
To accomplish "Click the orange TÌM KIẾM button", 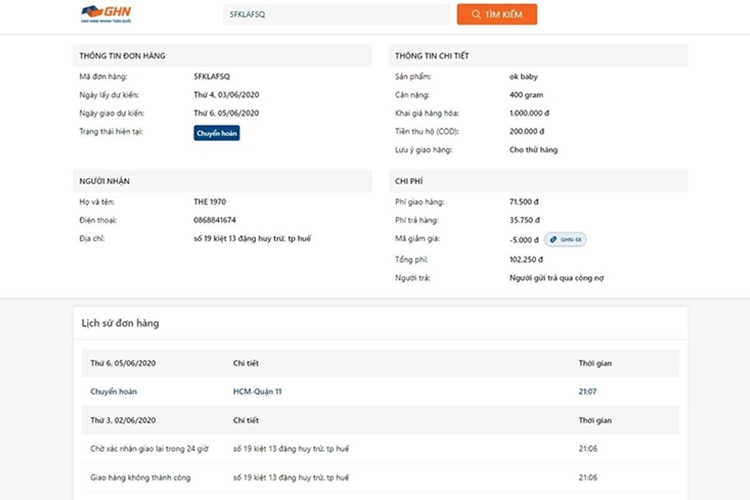I will click(497, 14).
